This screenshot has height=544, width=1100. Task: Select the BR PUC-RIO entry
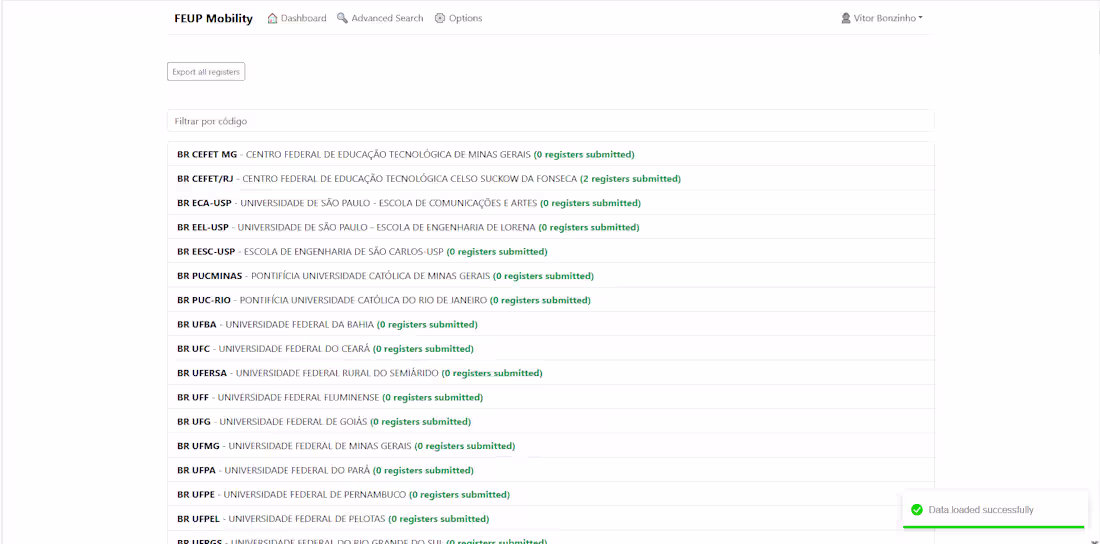pyautogui.click(x=551, y=300)
